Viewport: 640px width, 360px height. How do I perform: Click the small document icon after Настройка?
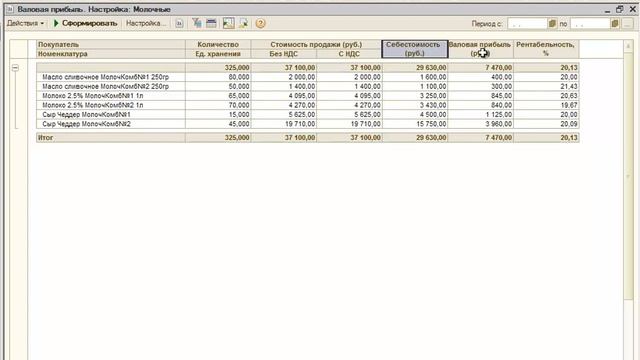(179, 23)
